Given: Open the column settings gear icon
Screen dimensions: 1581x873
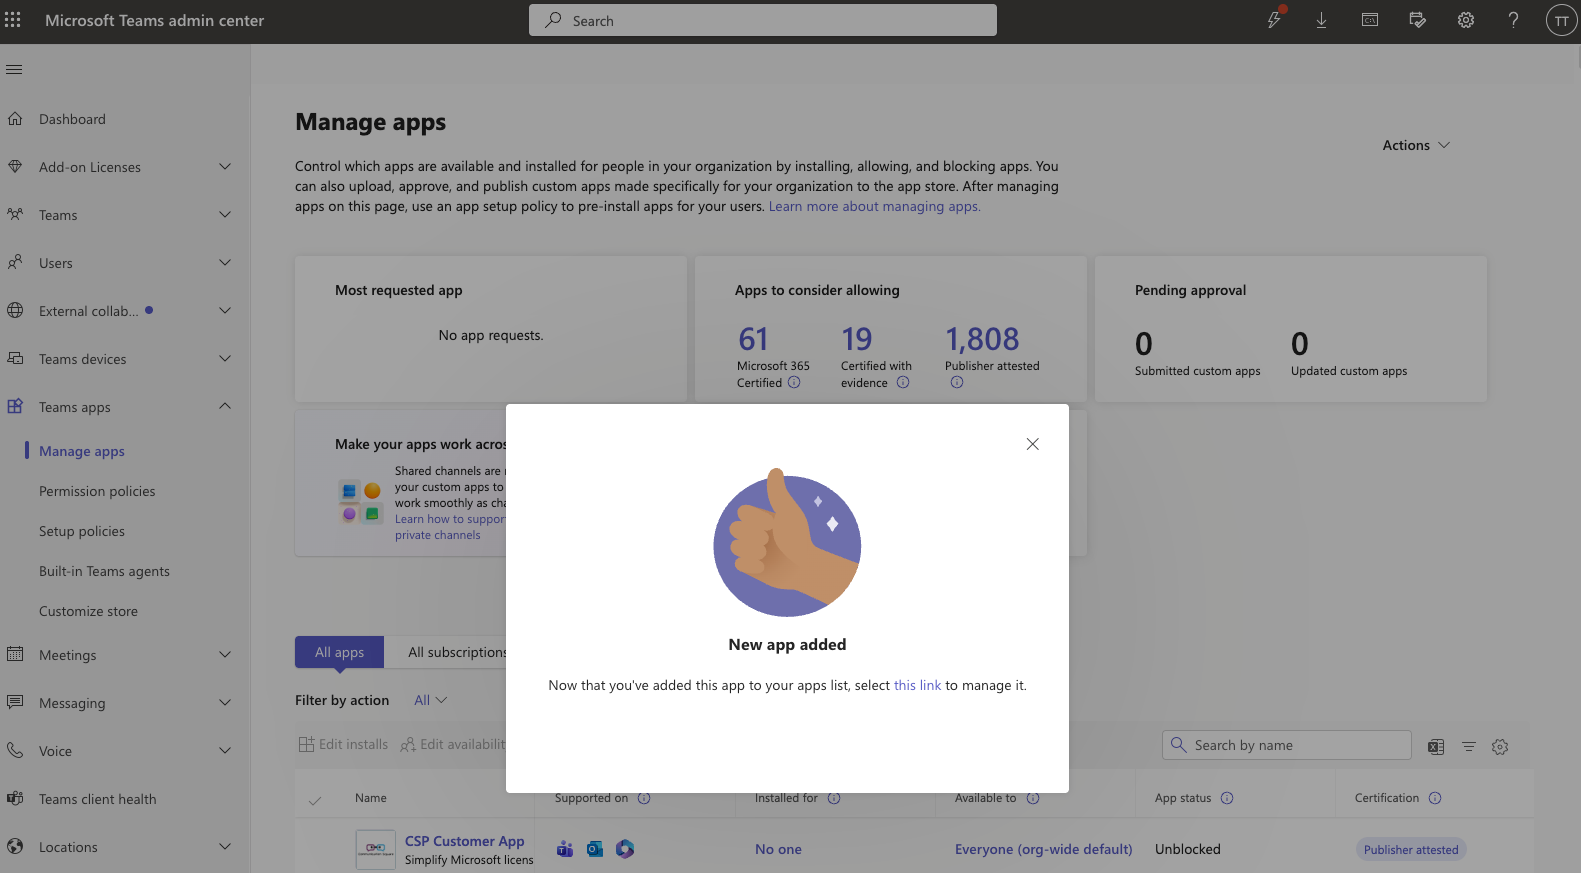Looking at the screenshot, I should (1500, 747).
